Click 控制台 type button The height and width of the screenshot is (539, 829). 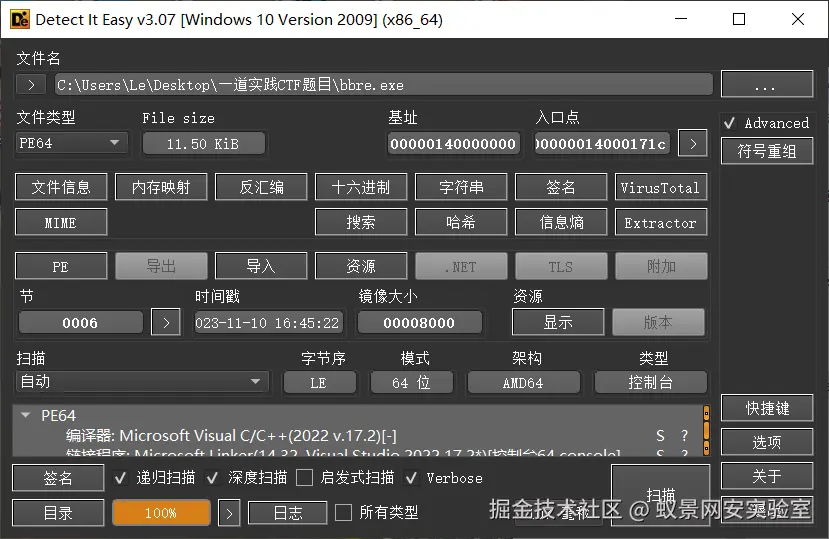650,382
